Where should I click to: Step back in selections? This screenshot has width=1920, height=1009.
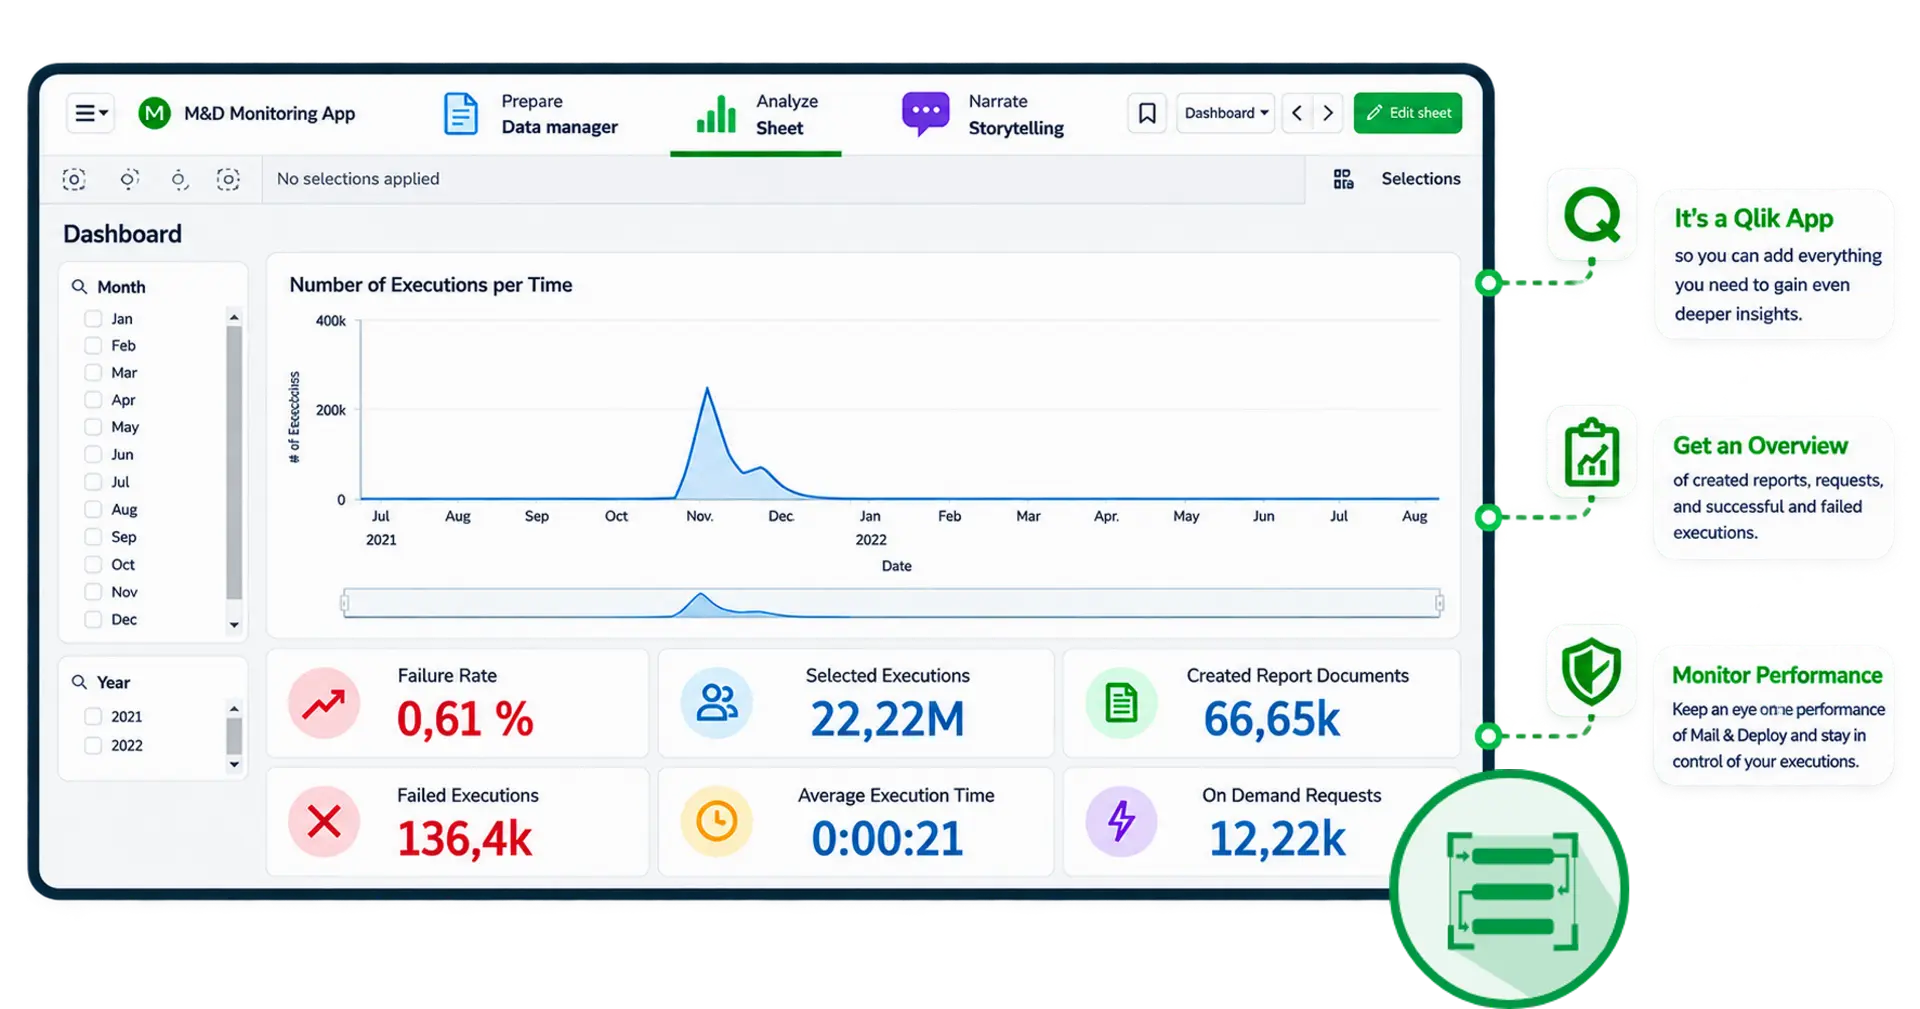(129, 179)
